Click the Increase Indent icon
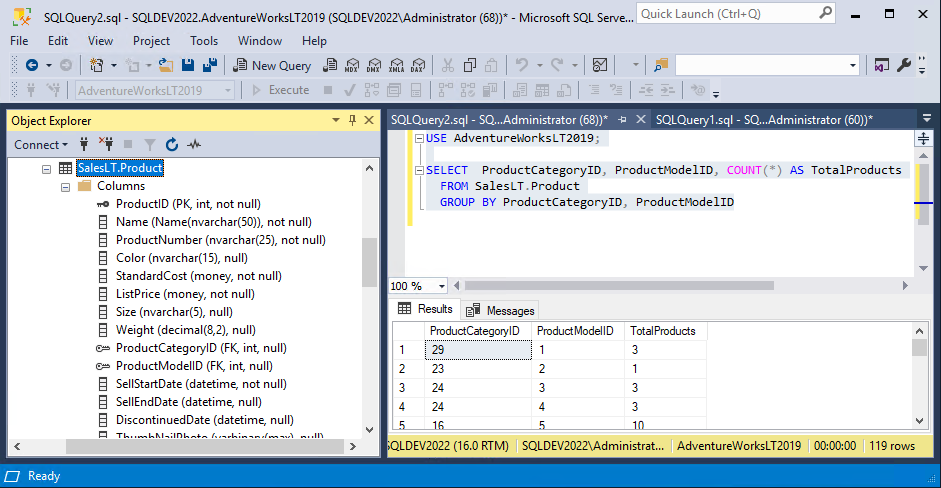The image size is (941, 488). [x=667, y=91]
